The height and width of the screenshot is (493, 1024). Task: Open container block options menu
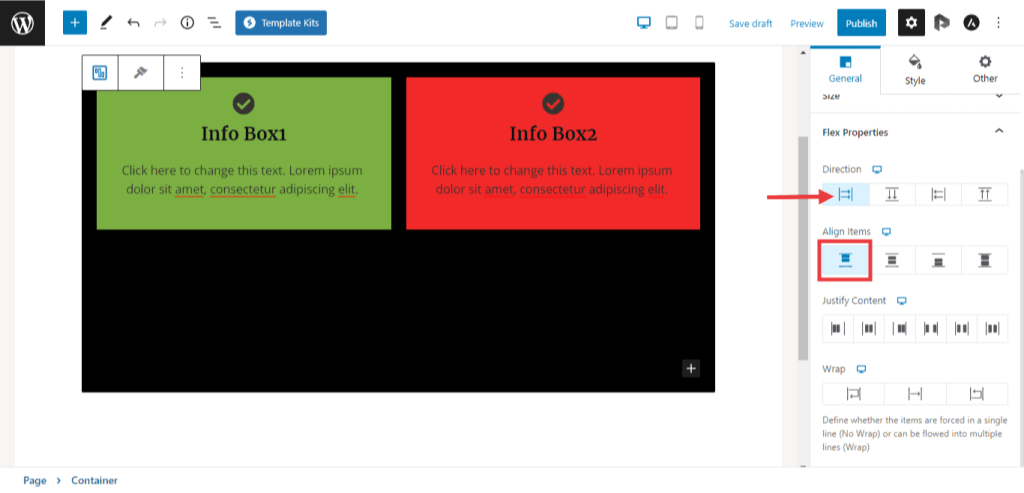[x=181, y=73]
